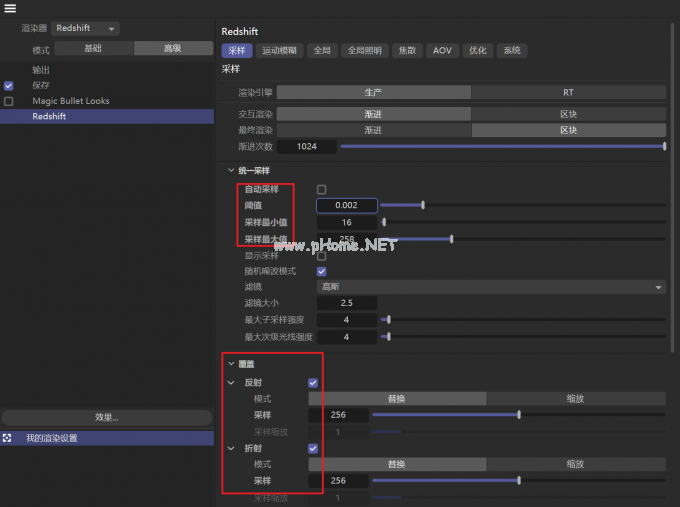The width and height of the screenshot is (680, 507).
Task: Enable the 自动采样 checkbox
Action: pos(321,190)
